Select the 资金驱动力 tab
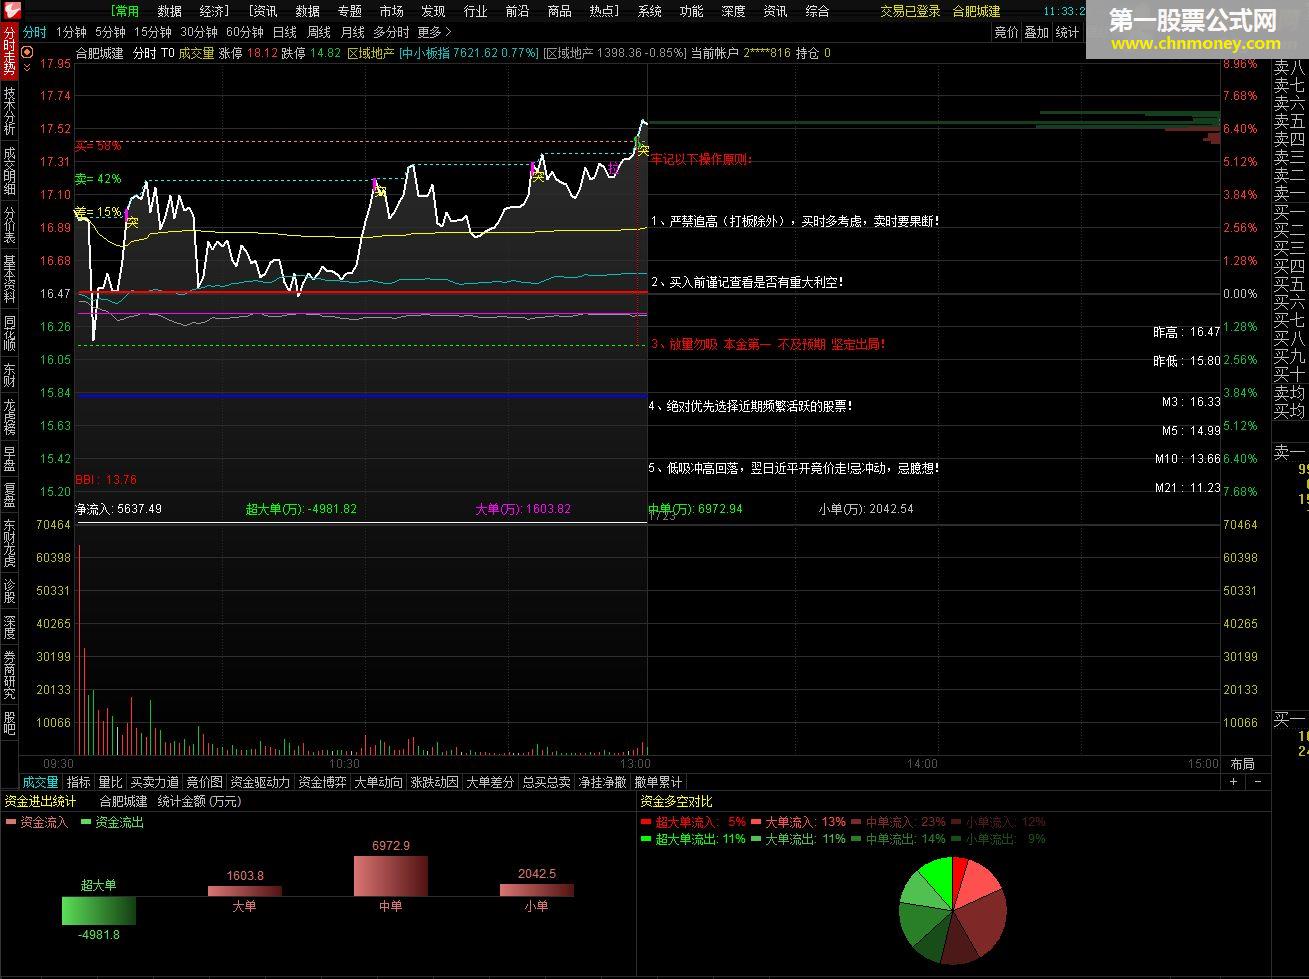 (x=260, y=782)
